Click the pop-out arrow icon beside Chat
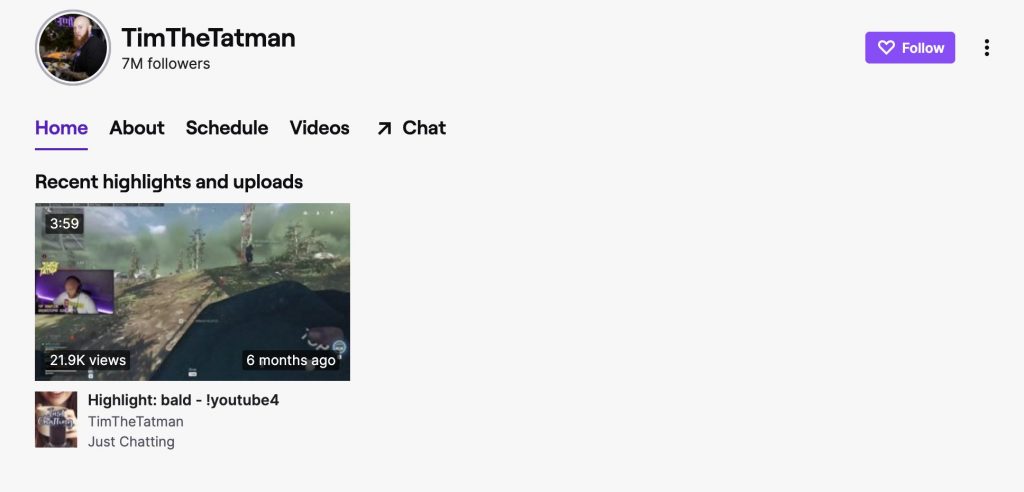 [384, 128]
